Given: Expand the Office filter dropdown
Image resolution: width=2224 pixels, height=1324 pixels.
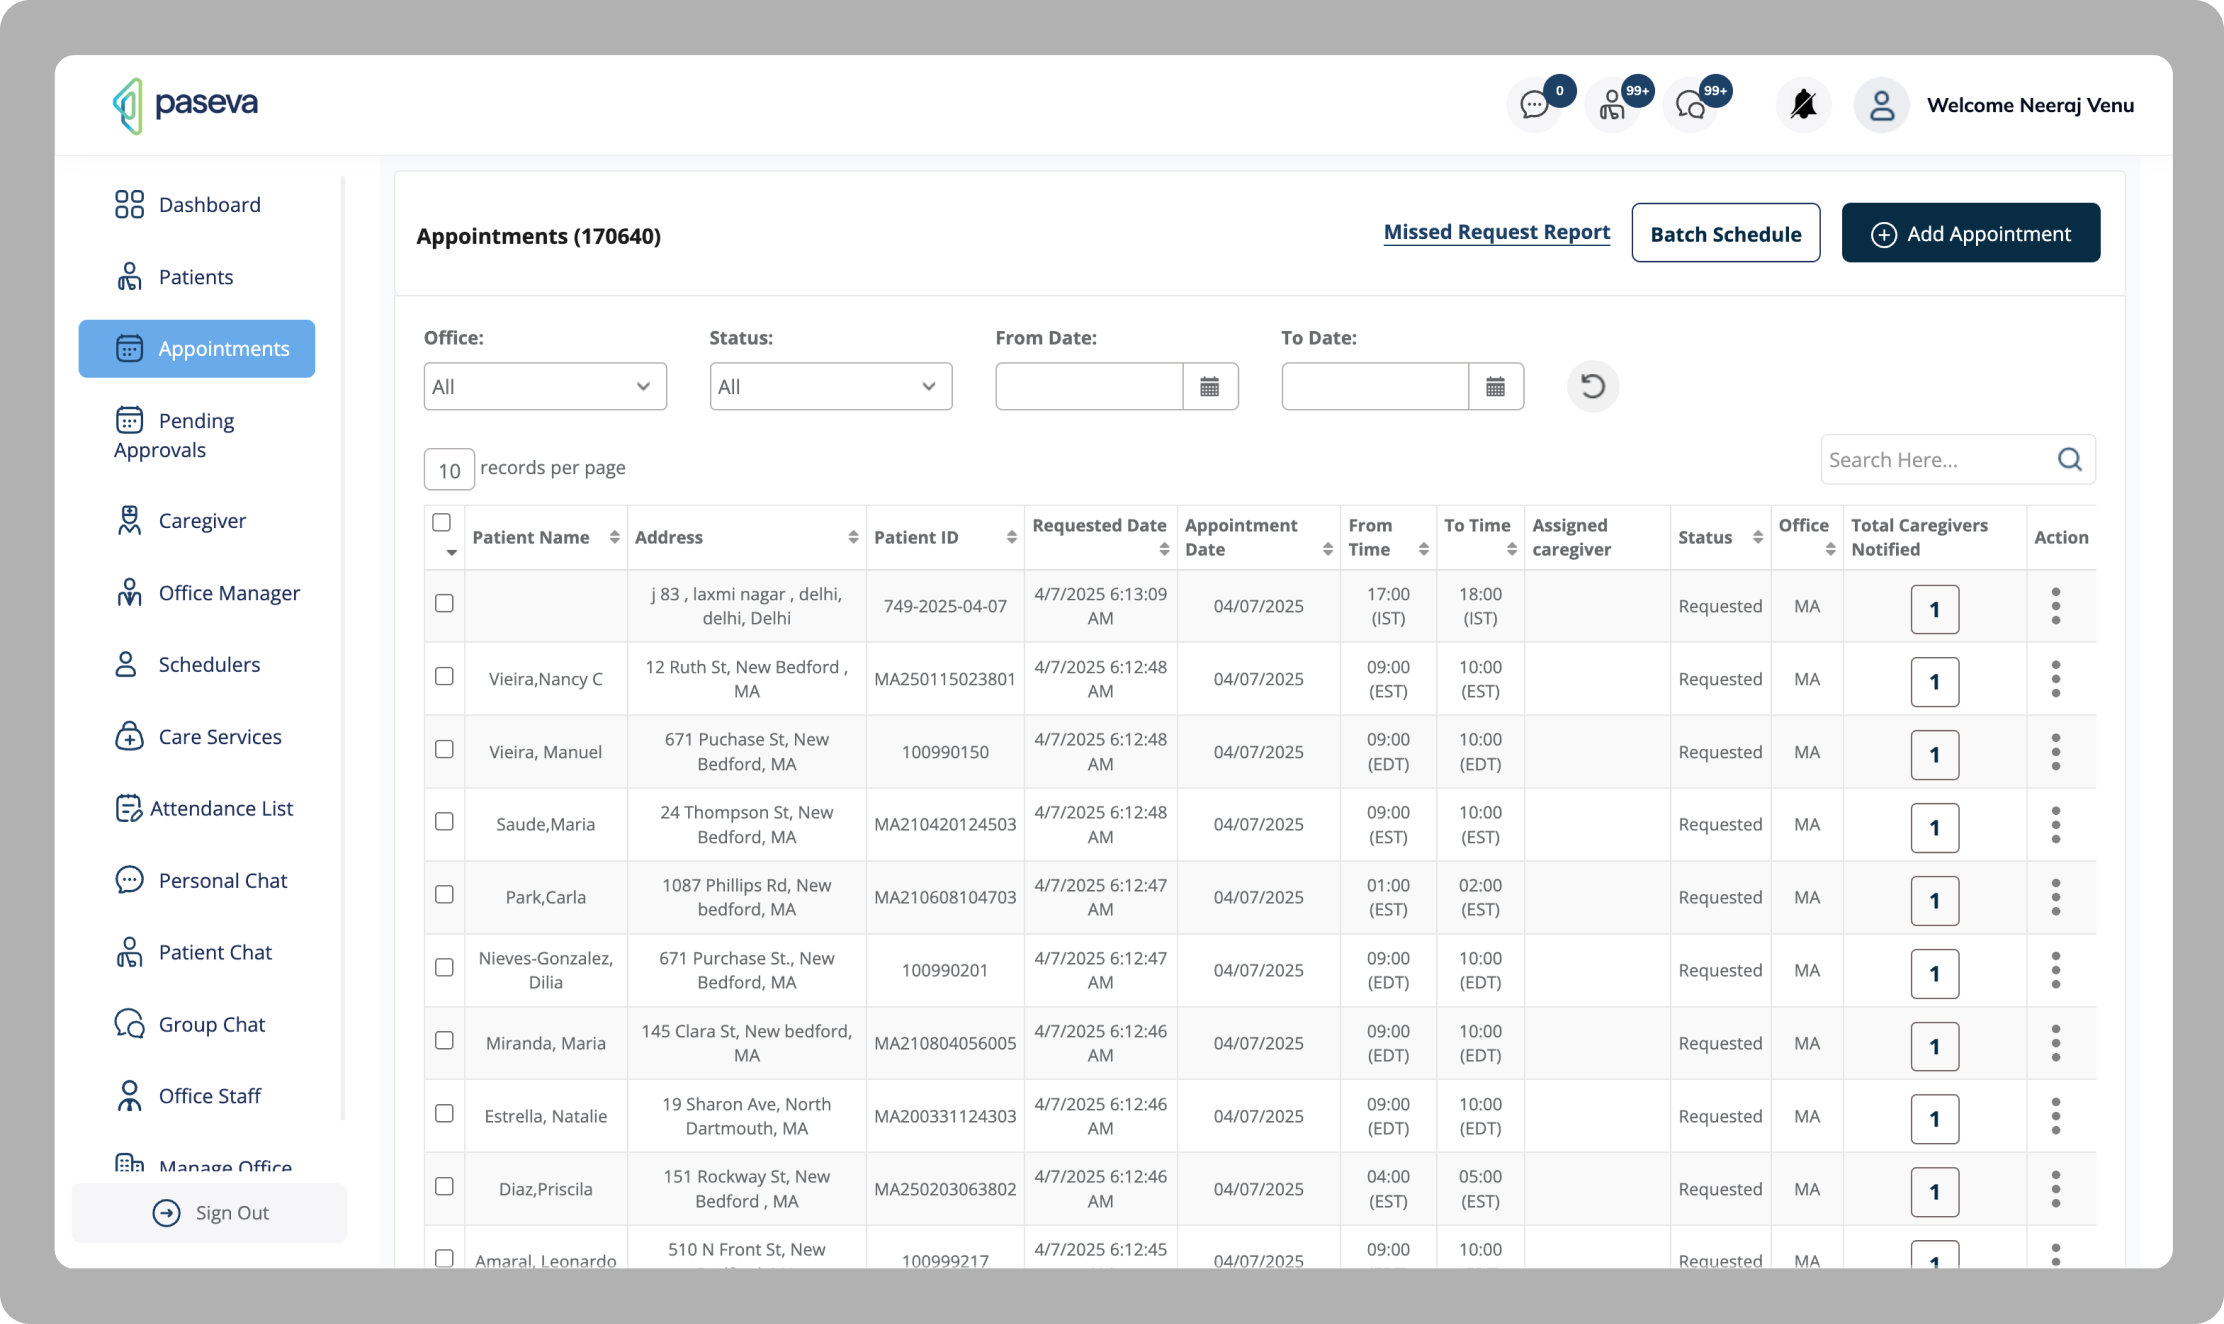Looking at the screenshot, I should [x=545, y=387].
